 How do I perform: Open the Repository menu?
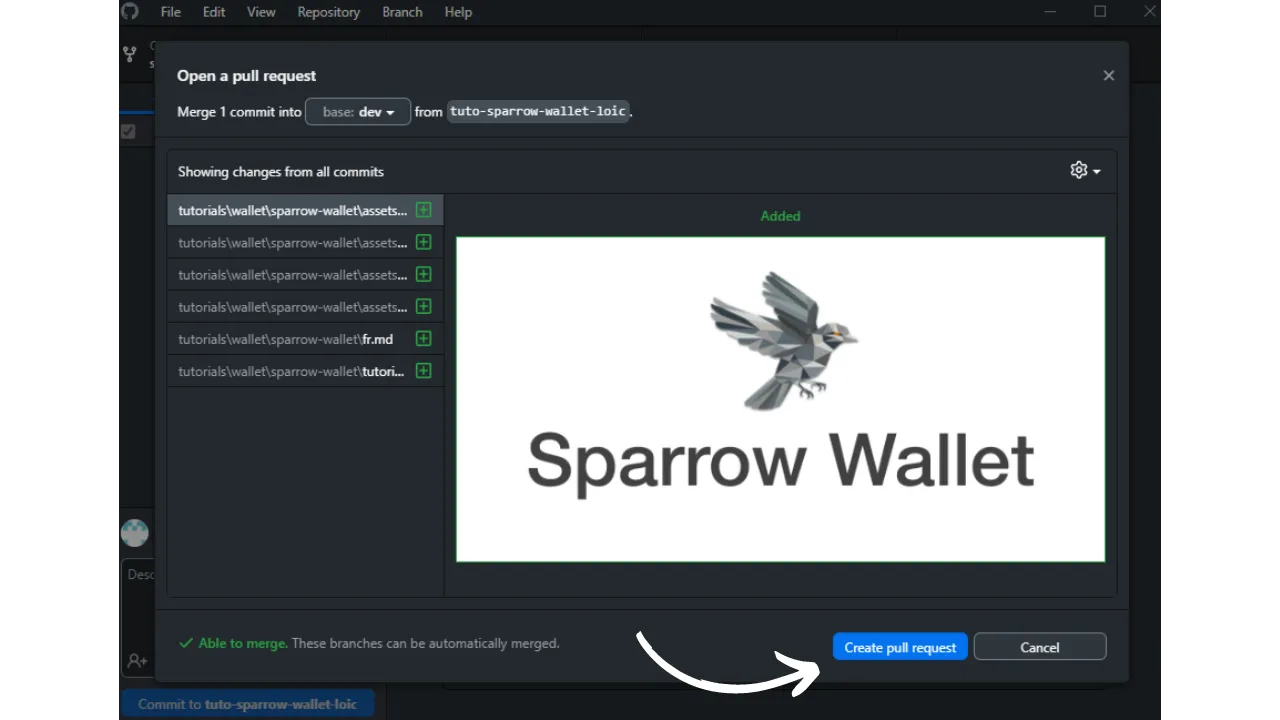coord(328,12)
